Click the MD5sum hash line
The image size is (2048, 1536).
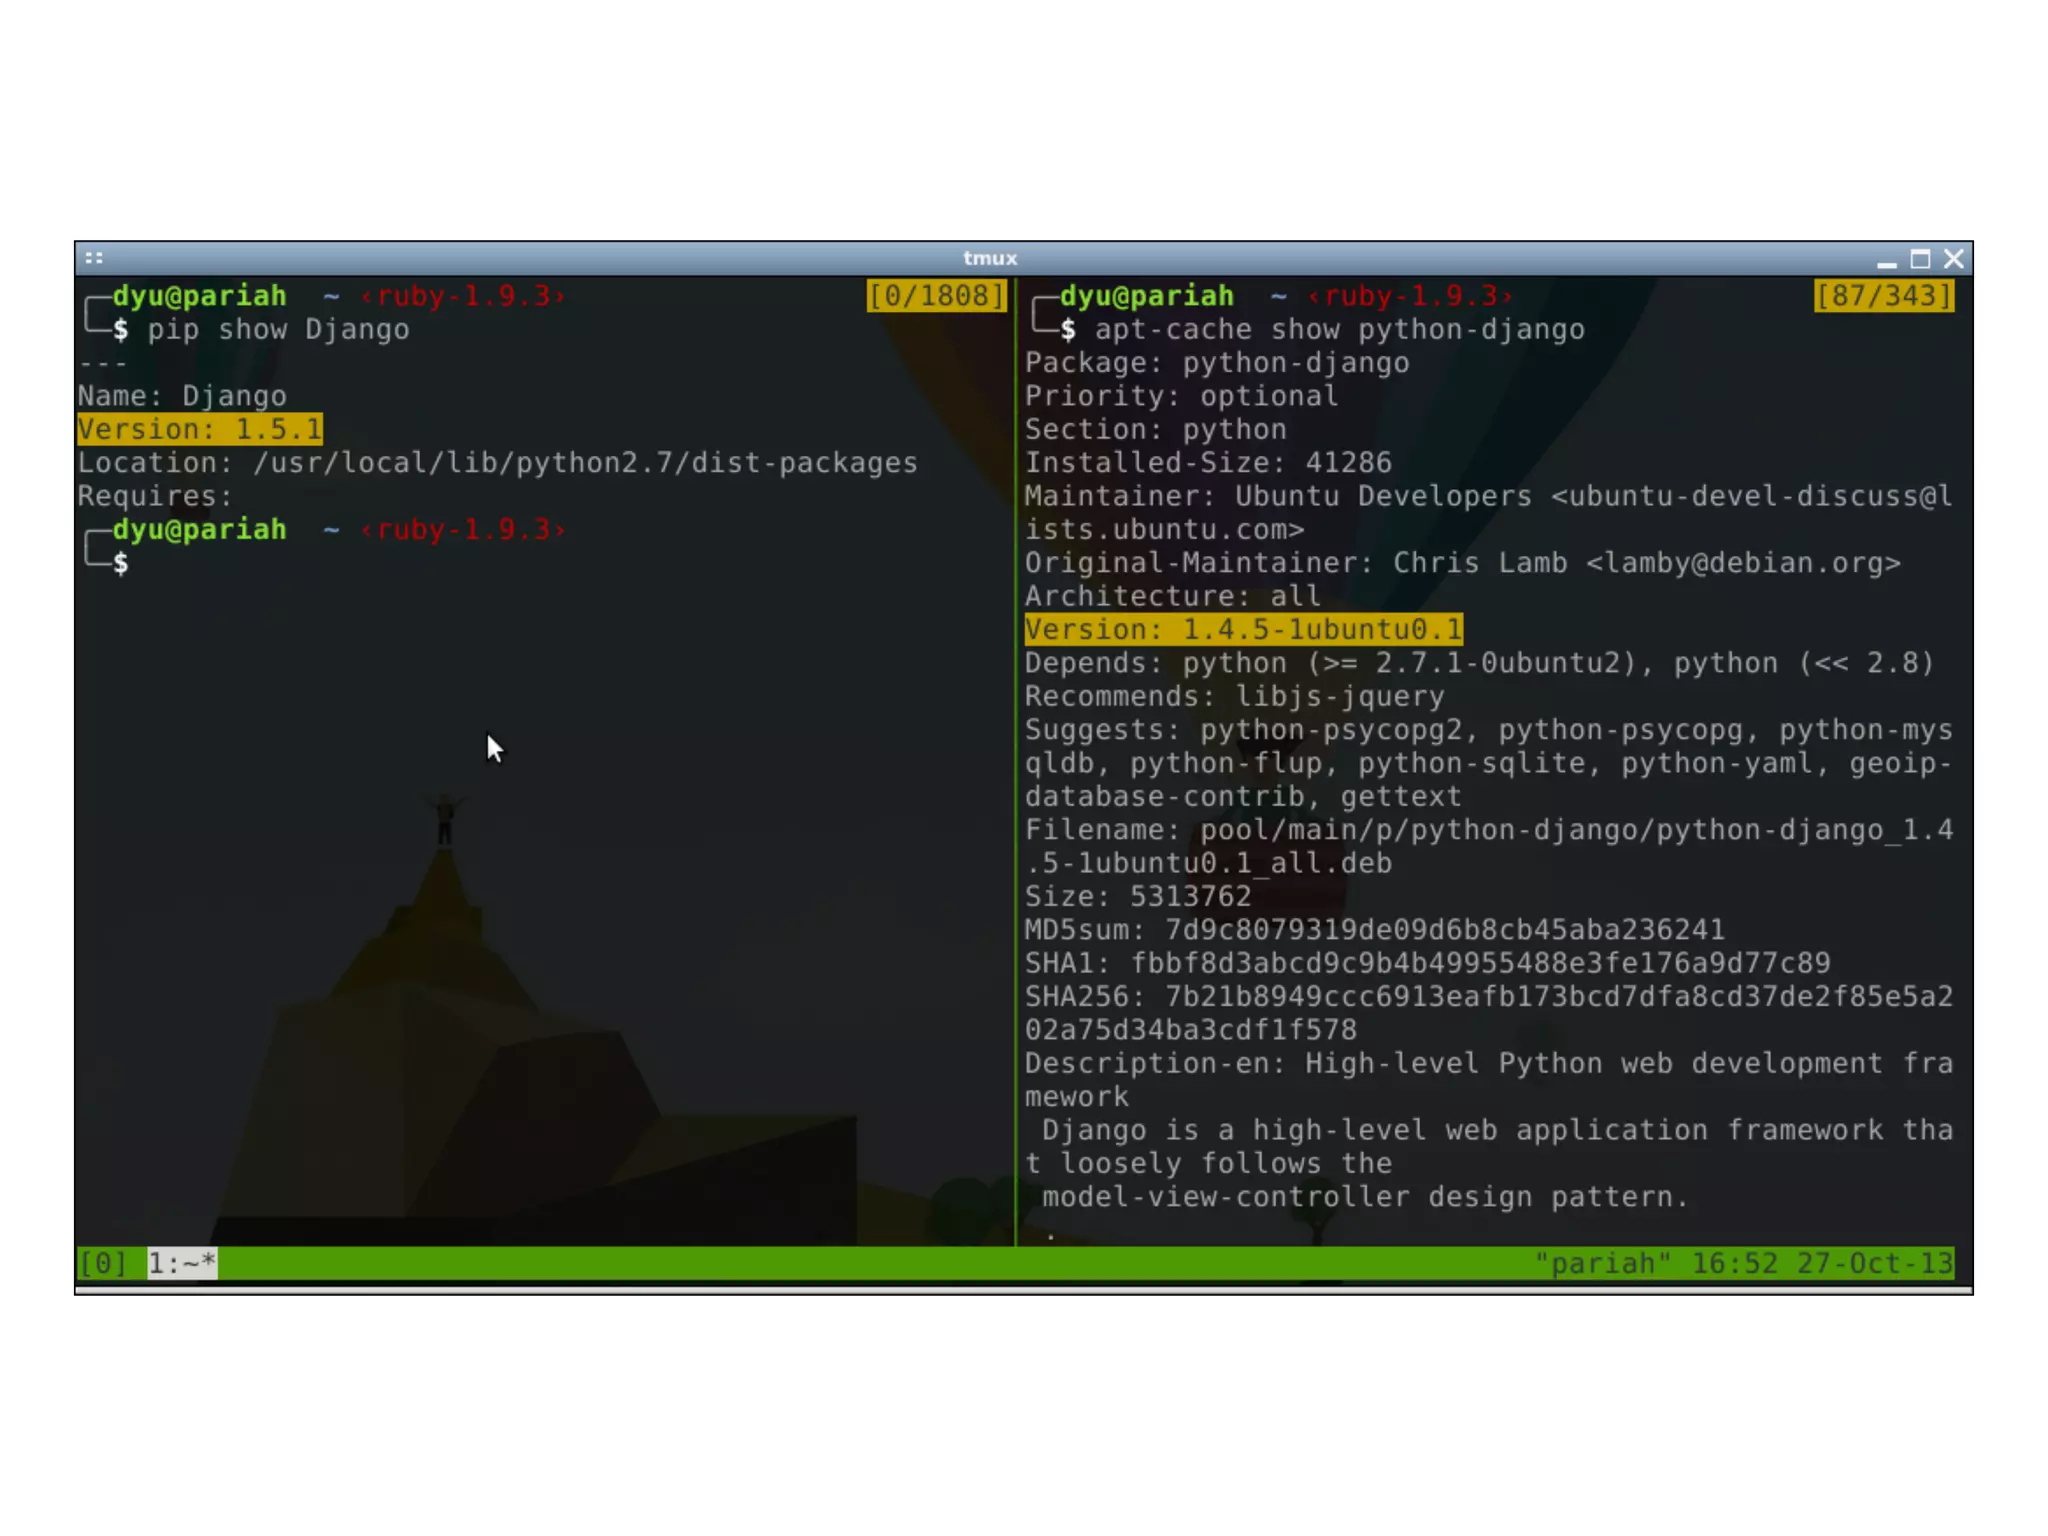pyautogui.click(x=1374, y=929)
